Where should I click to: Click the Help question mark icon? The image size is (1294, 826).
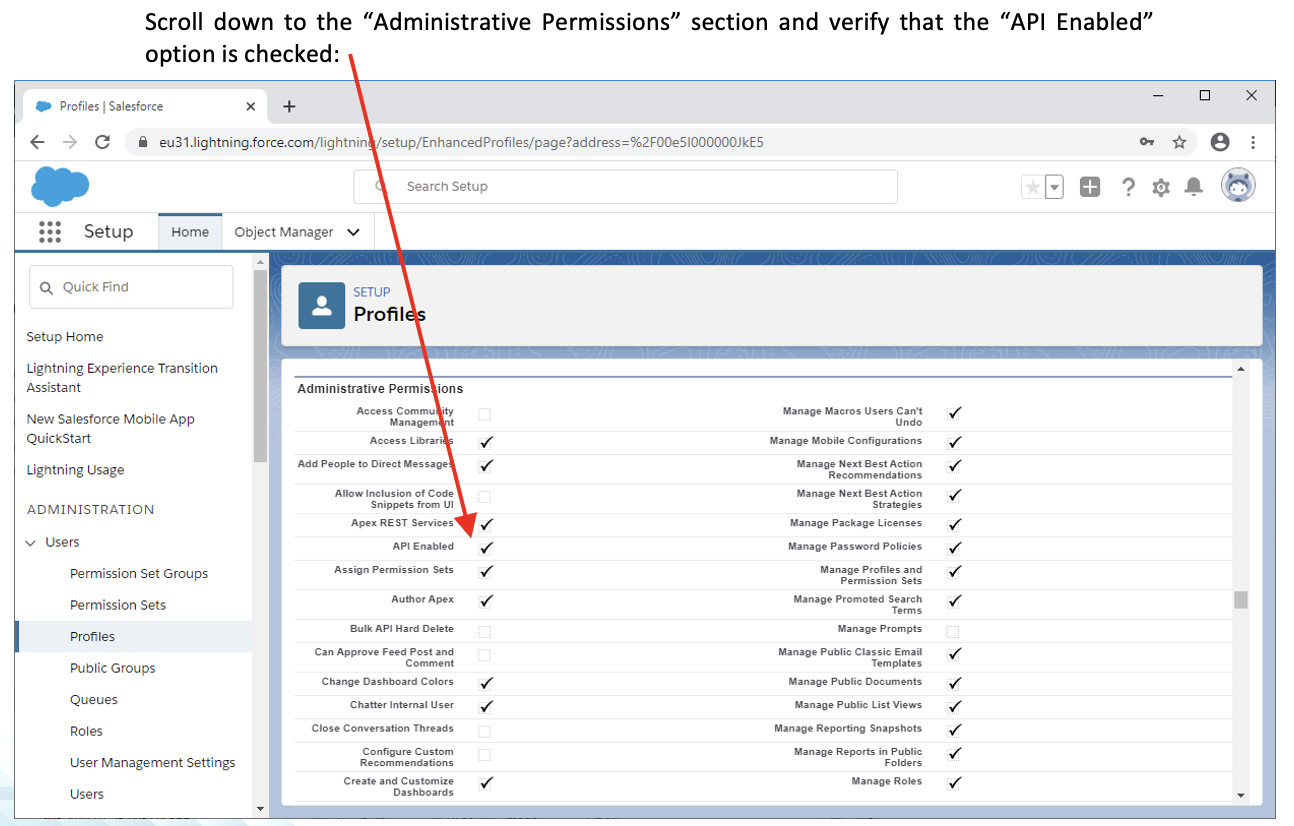(x=1128, y=187)
